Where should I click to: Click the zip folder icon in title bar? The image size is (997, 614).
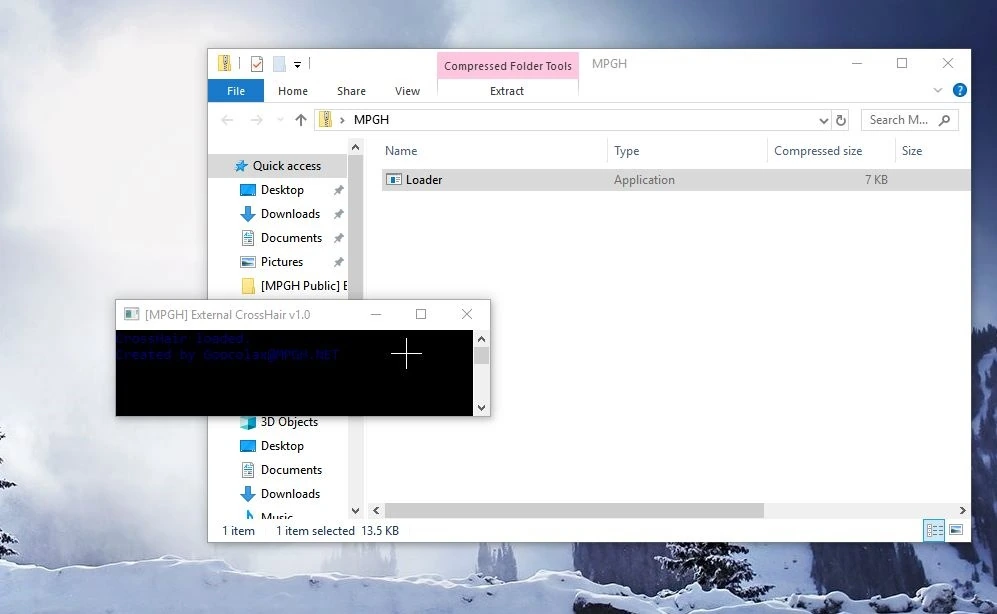click(x=224, y=63)
